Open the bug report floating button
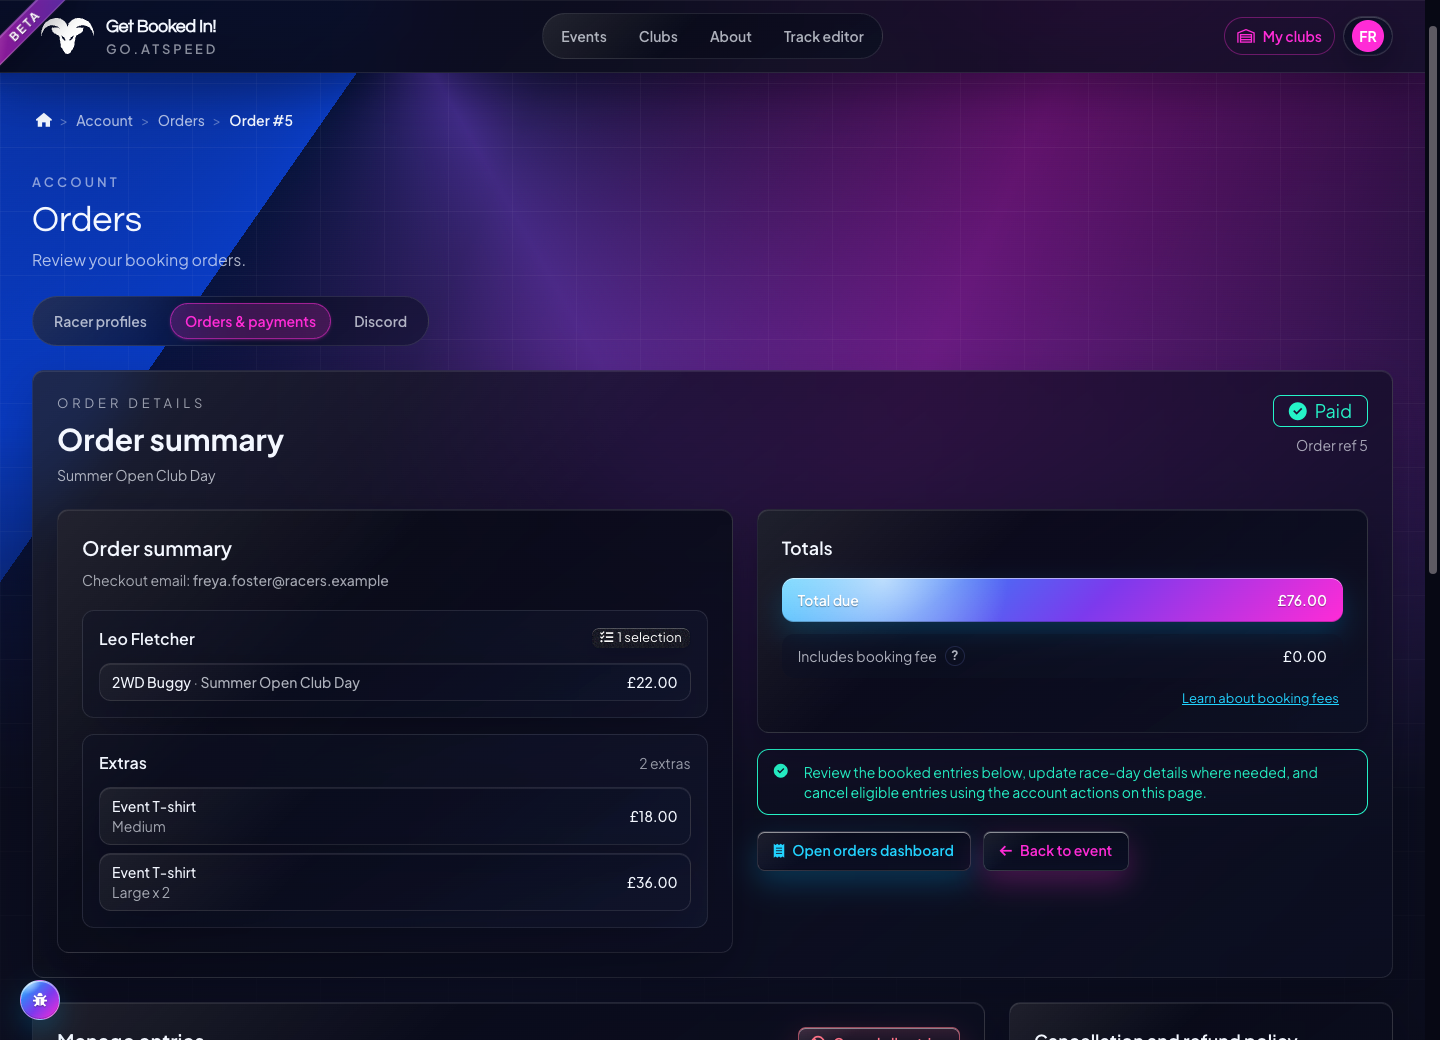The height and width of the screenshot is (1040, 1440). (40, 1000)
